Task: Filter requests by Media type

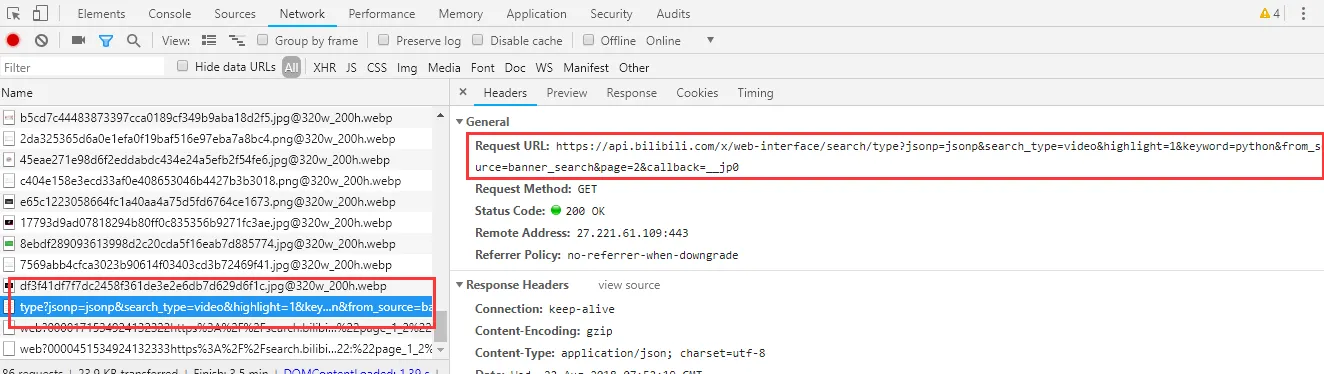Action: coord(444,67)
